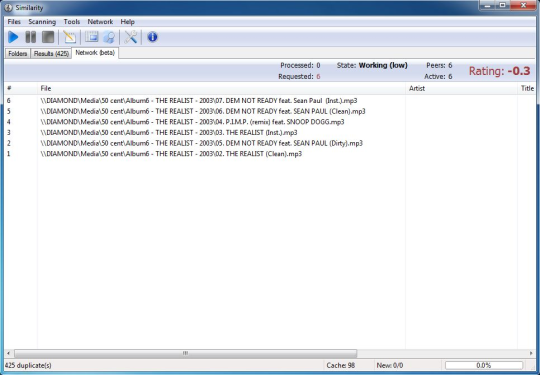Select the THE REALIST (Clean).mp3 row
The width and height of the screenshot is (540, 375).
point(270,154)
